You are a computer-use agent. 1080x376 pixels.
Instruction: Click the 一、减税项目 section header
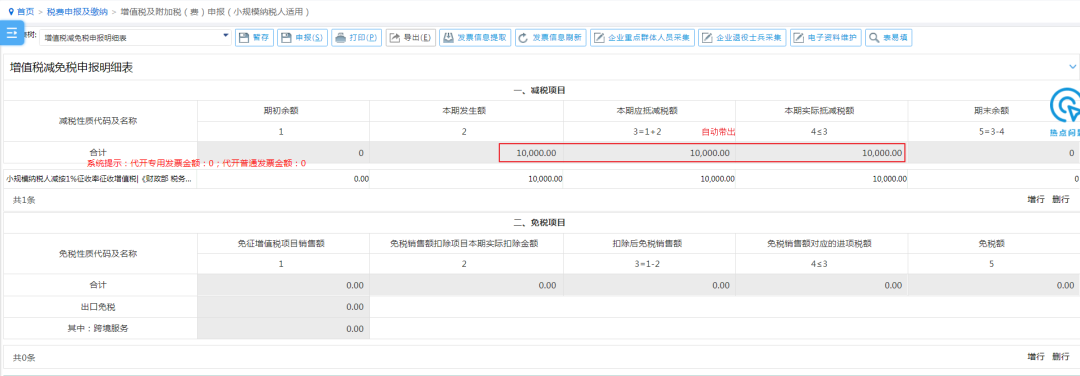pyautogui.click(x=539, y=90)
